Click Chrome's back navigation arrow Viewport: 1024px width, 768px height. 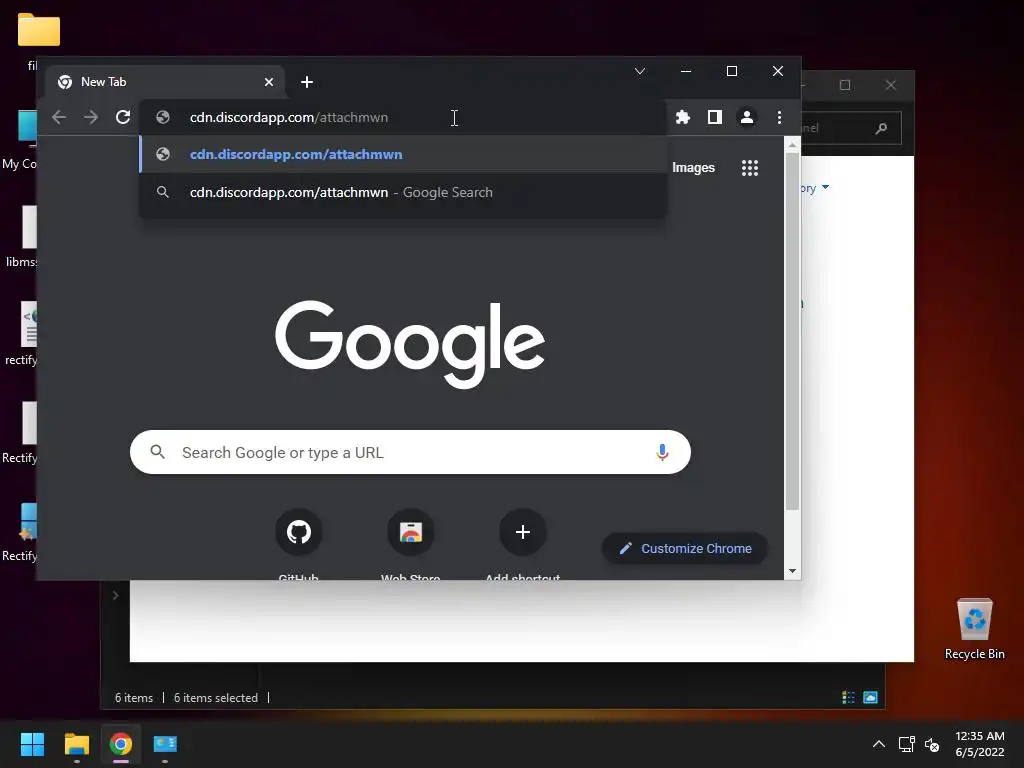[59, 118]
